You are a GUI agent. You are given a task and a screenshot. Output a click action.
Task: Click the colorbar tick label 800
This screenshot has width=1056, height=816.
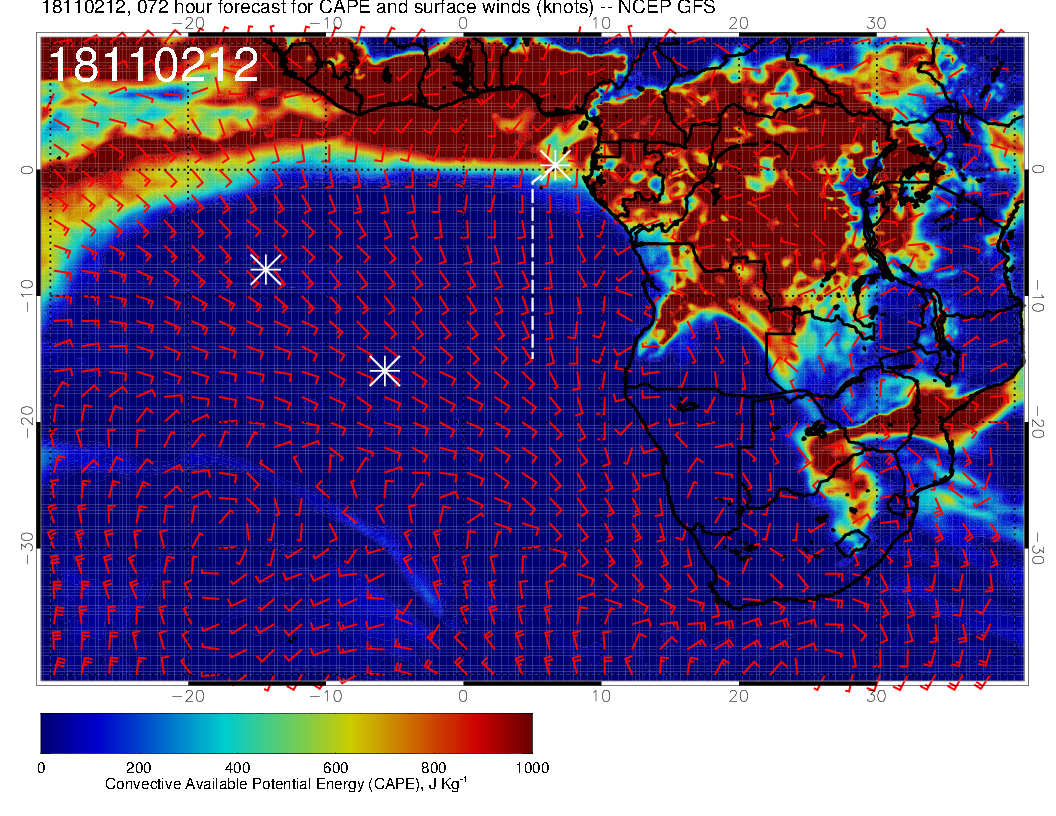coord(434,768)
